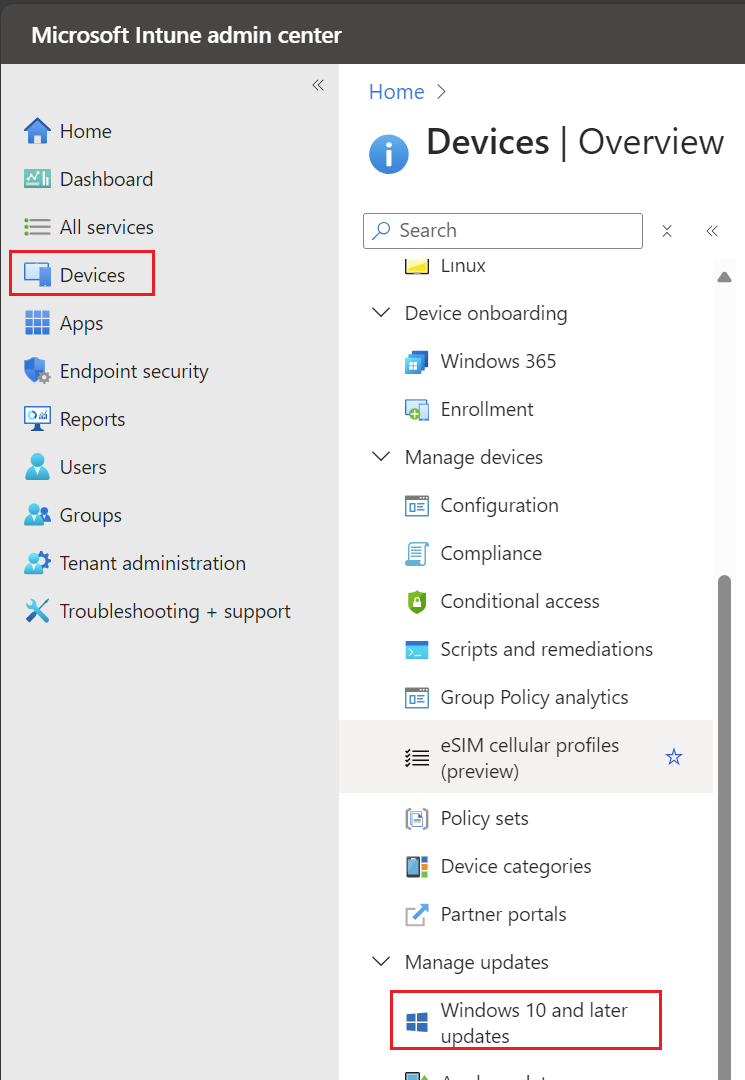Click the scrollbar up arrow

click(x=726, y=277)
